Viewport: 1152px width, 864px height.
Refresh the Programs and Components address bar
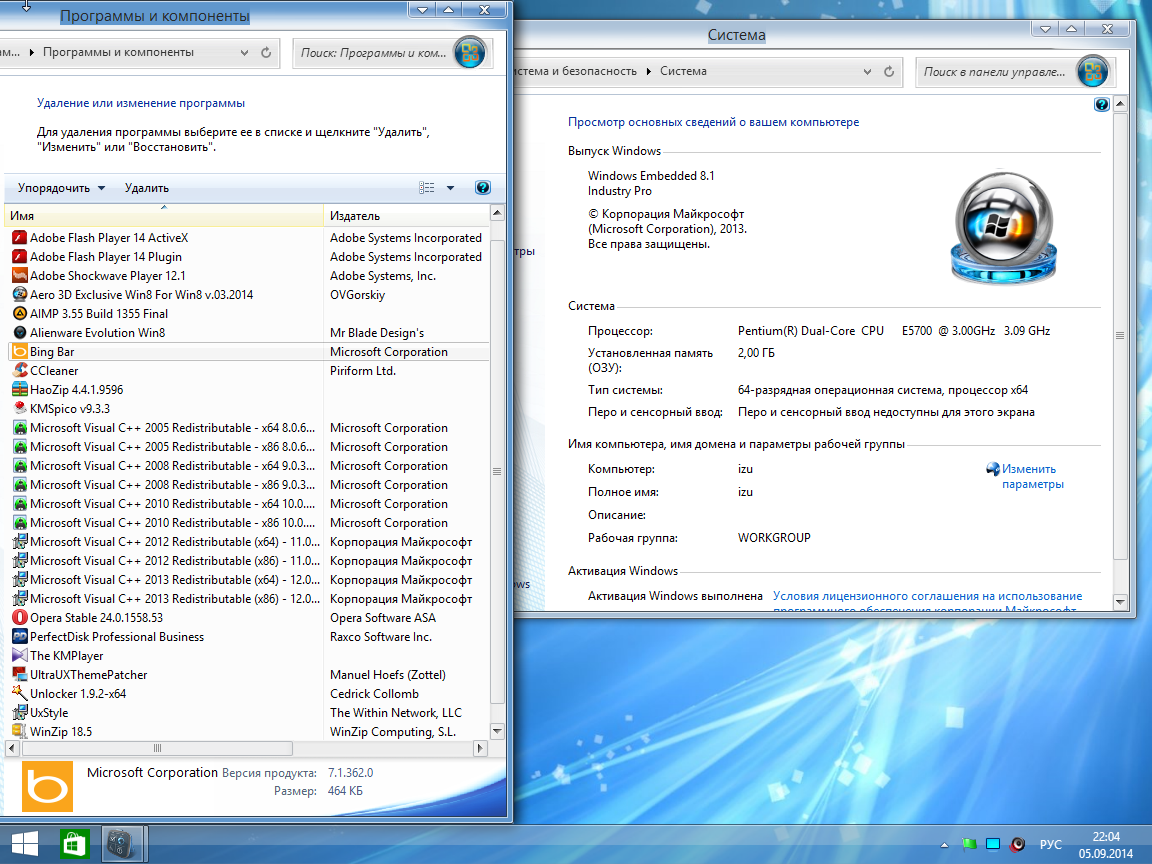pyautogui.click(x=266, y=53)
